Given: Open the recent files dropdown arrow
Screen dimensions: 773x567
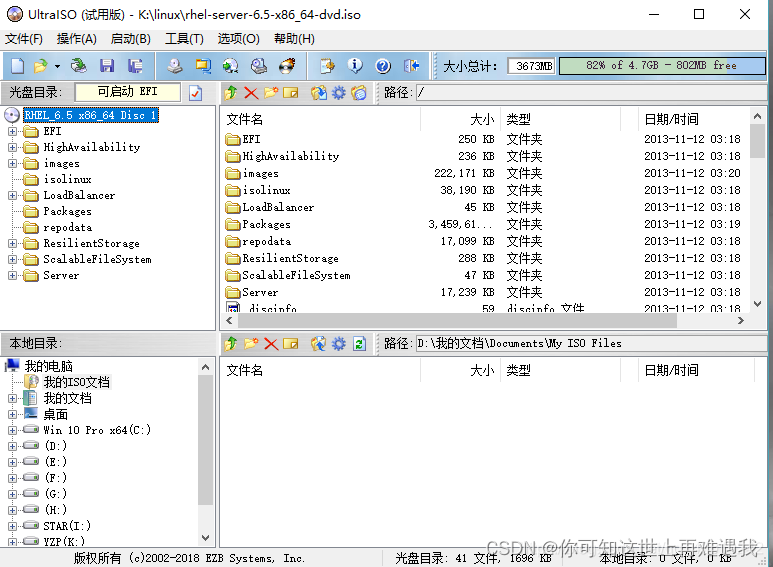Looking at the screenshot, I should (x=57, y=66).
